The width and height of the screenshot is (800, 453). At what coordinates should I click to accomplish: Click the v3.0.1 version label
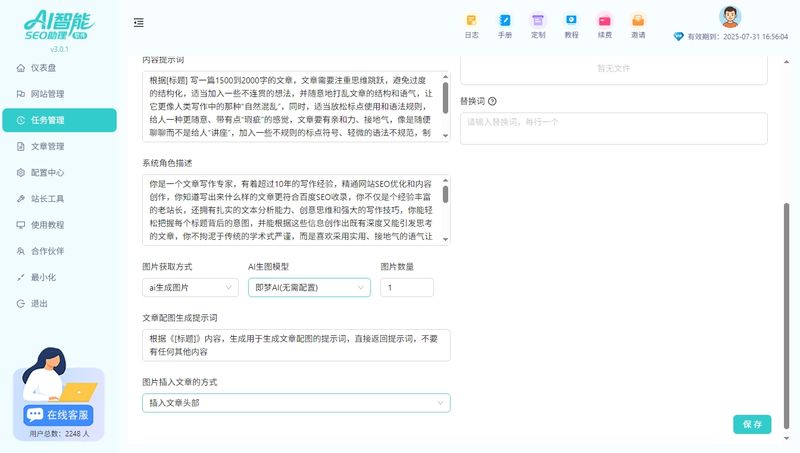59,49
